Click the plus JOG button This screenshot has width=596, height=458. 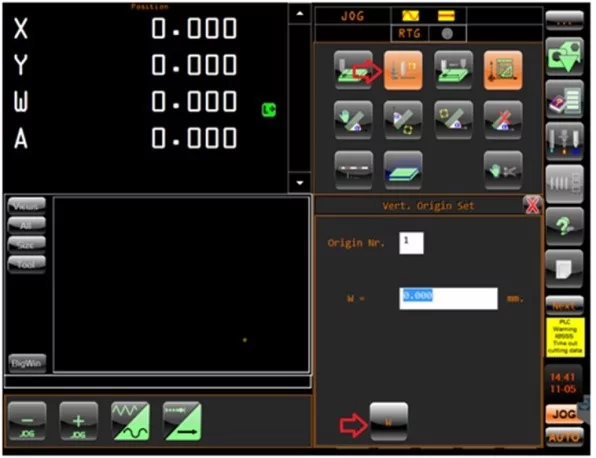[78, 421]
